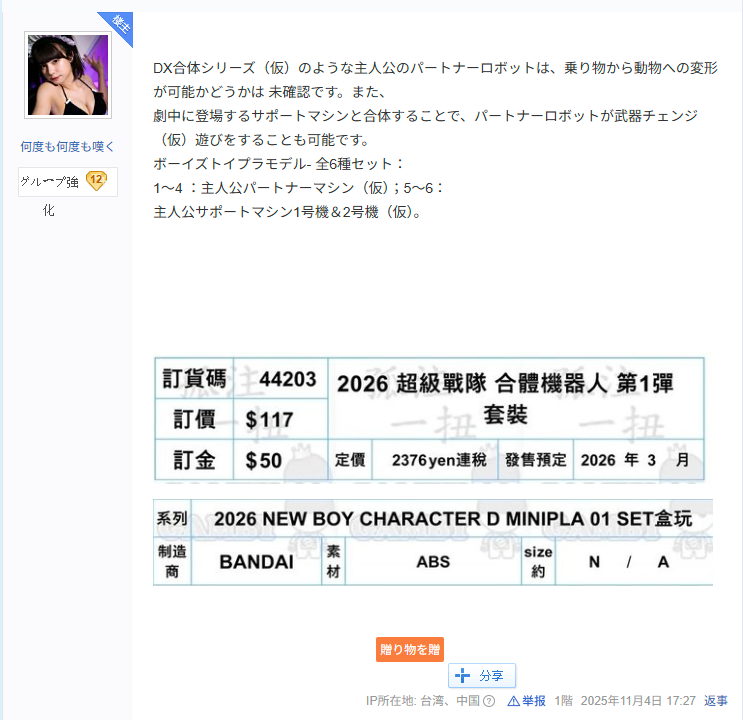
Task: Click the blue 楼主 corner ribbon
Action: pyautogui.click(x=118, y=26)
